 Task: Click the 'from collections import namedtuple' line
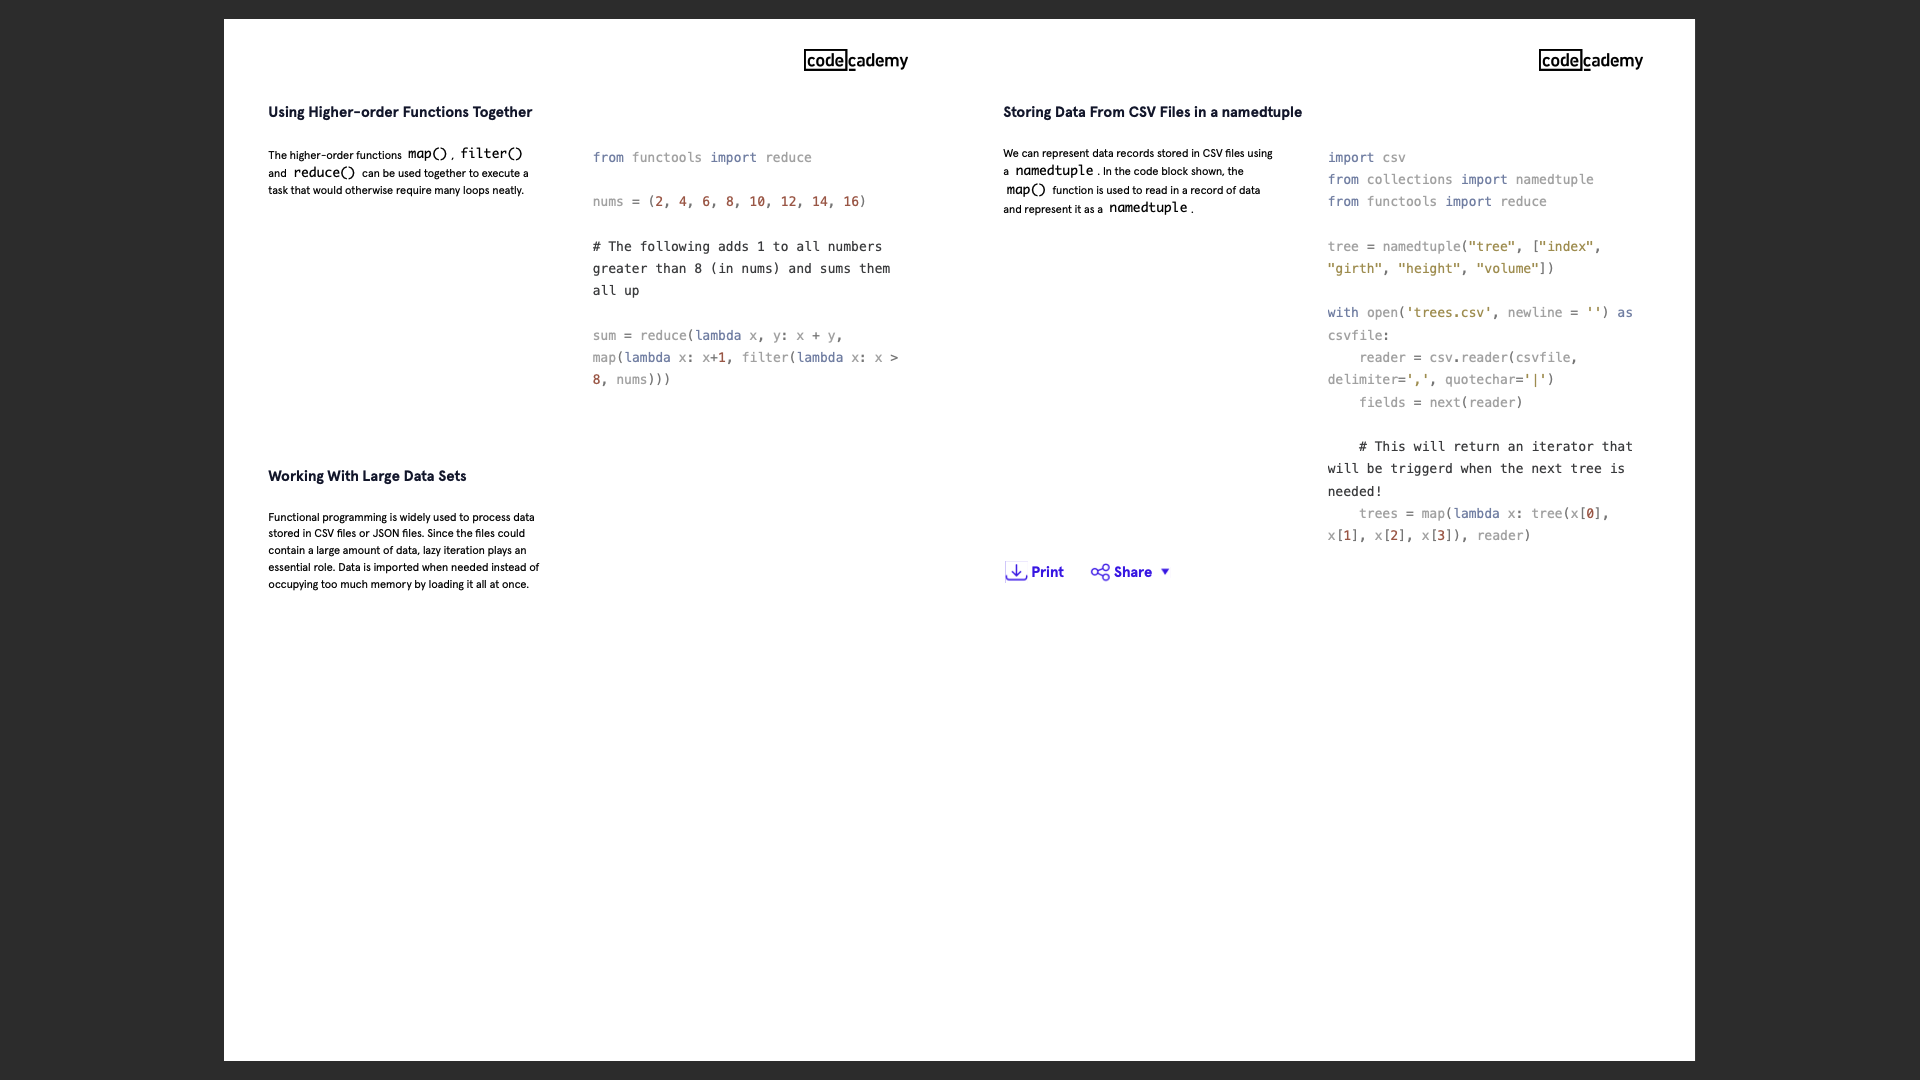click(1460, 180)
